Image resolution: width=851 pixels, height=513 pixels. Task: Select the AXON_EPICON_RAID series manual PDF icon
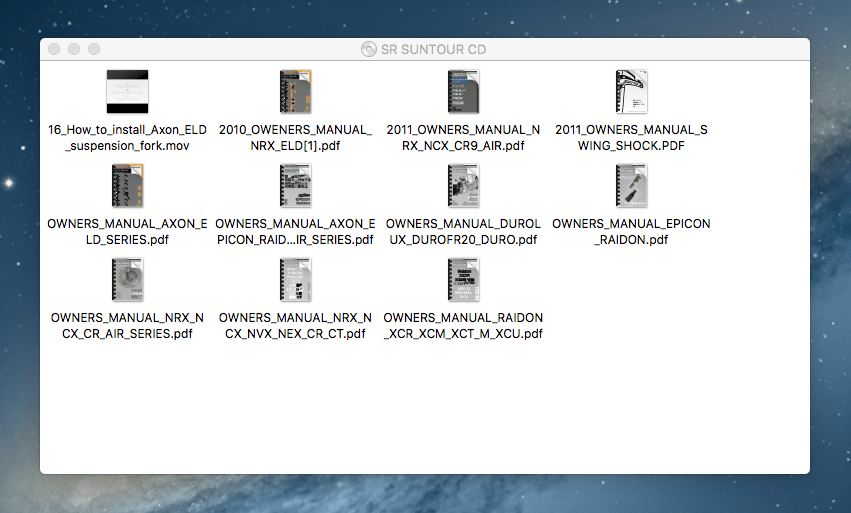(x=295, y=186)
